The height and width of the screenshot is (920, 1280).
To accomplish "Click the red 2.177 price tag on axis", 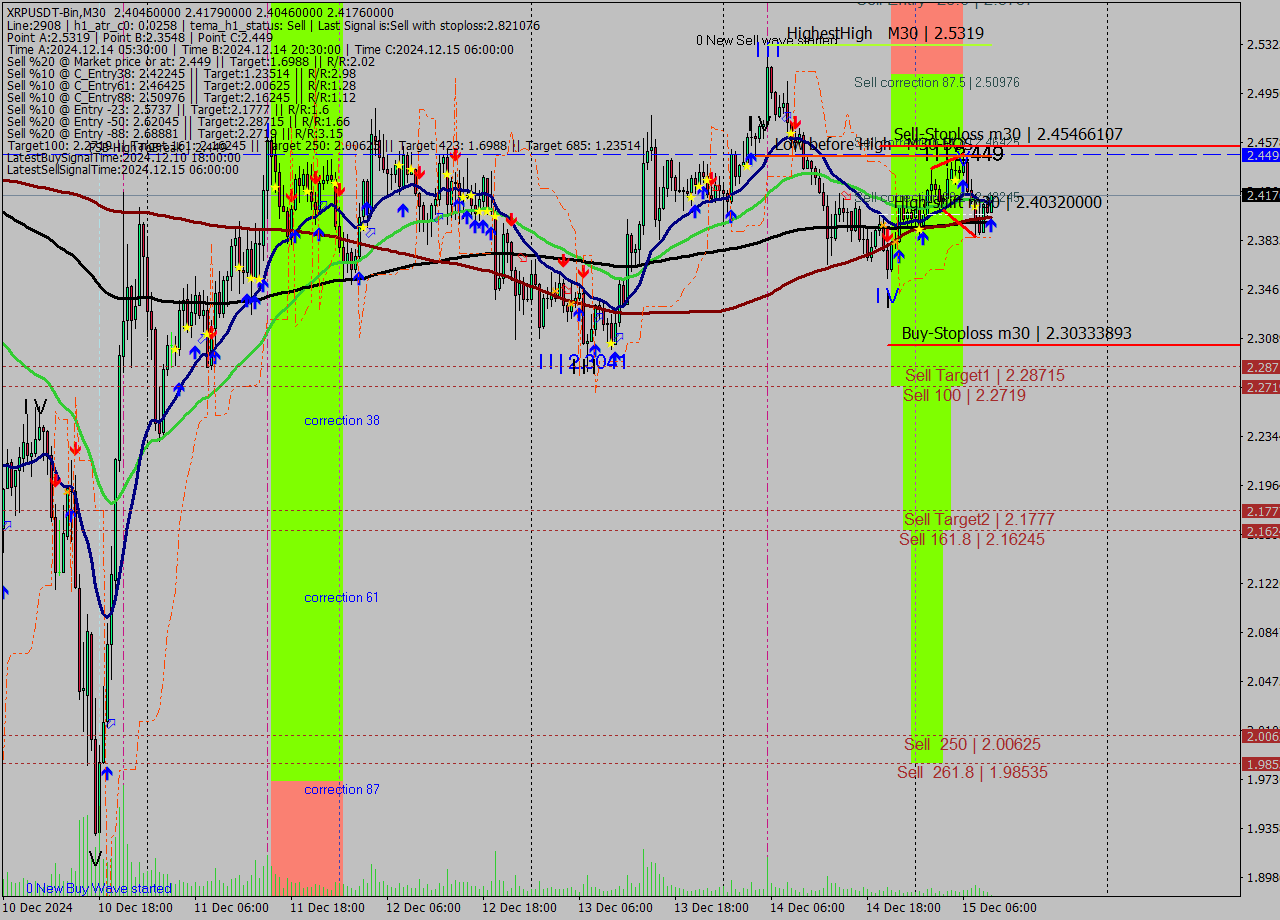I will (x=1261, y=512).
